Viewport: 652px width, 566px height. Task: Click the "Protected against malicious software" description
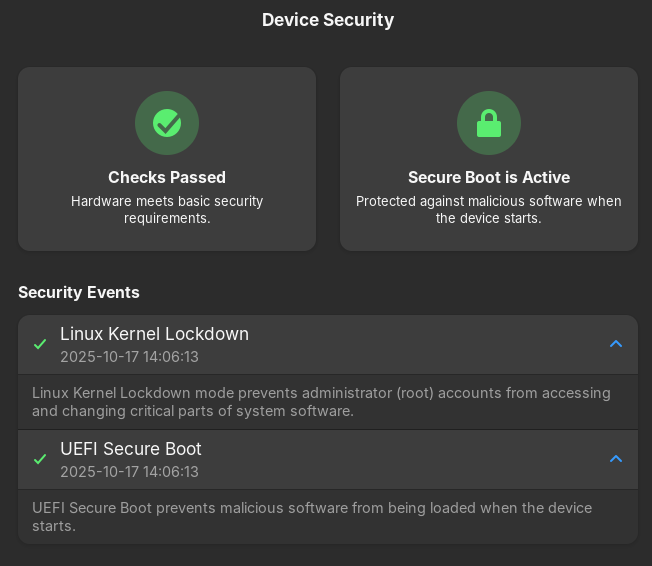click(489, 209)
